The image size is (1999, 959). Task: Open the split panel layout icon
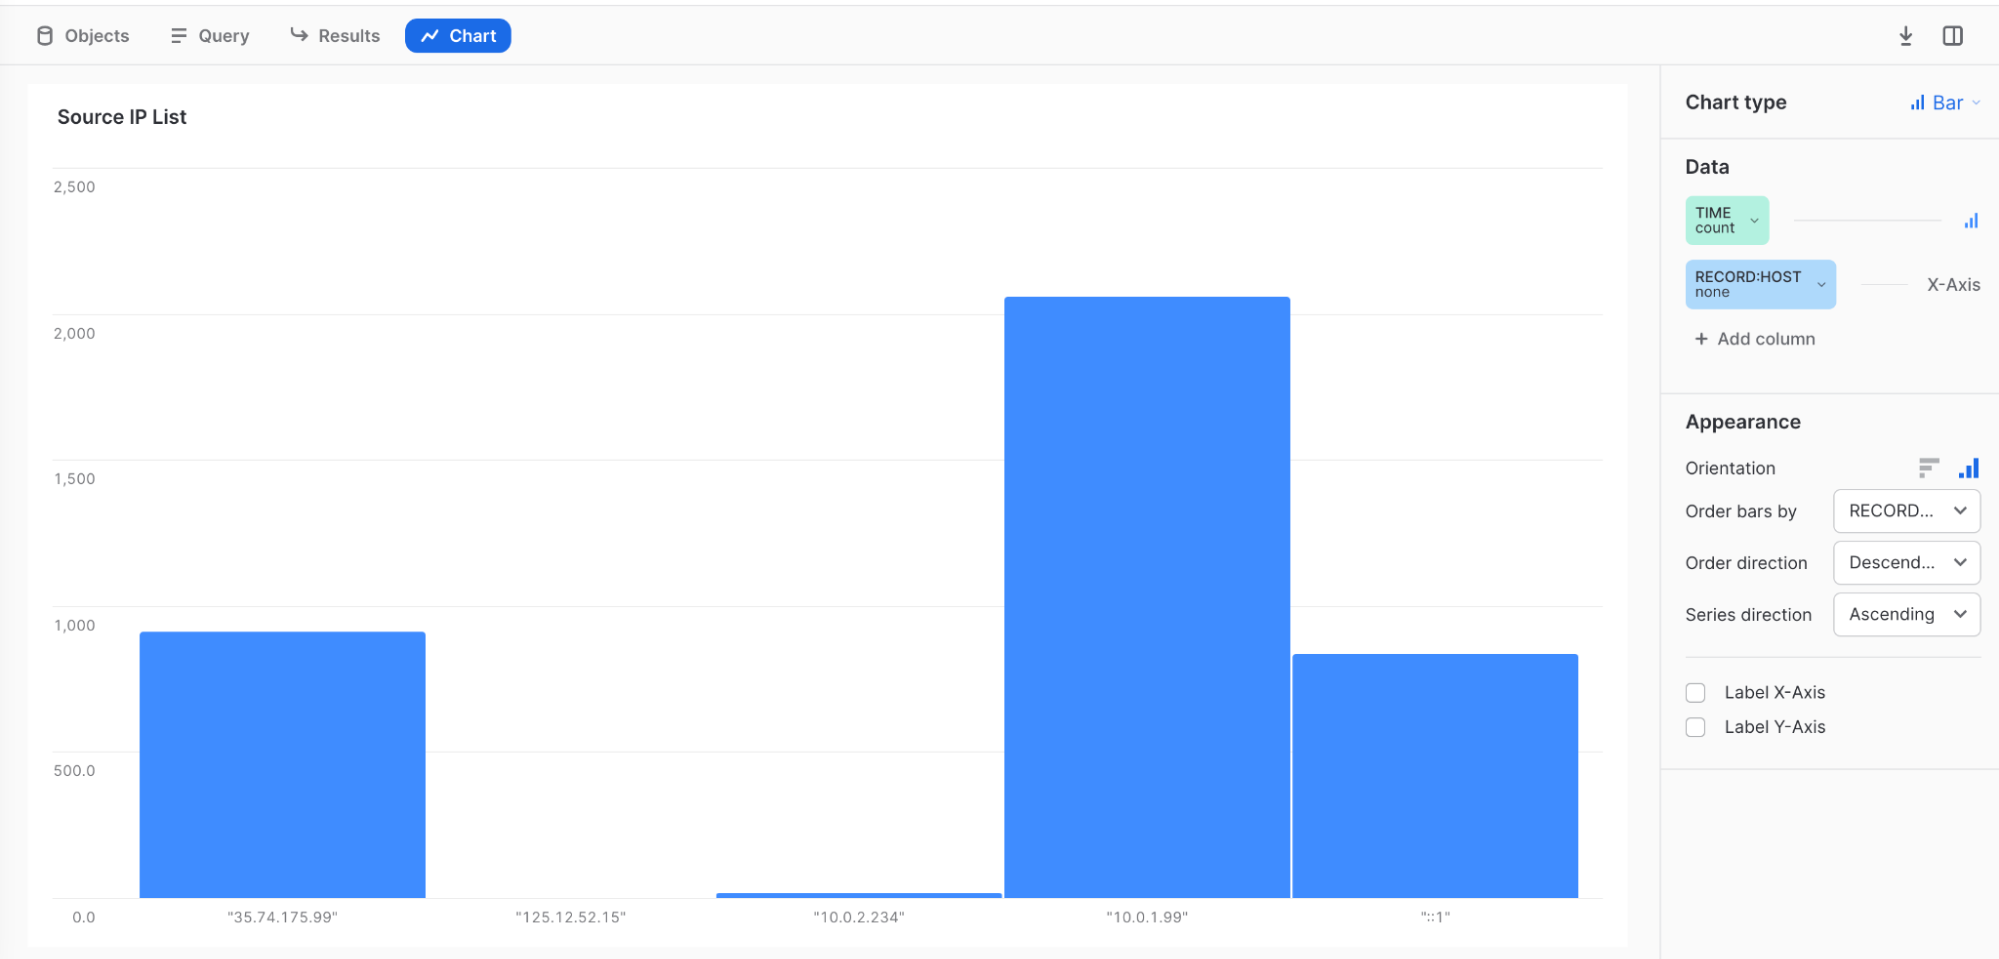[1951, 35]
